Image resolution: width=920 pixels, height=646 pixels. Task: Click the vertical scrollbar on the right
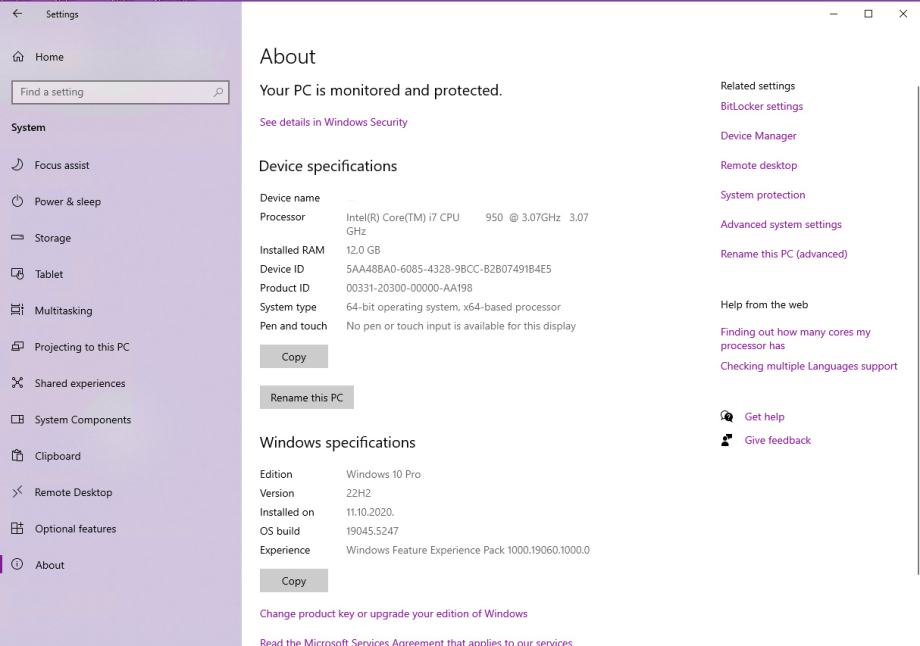(x=918, y=329)
